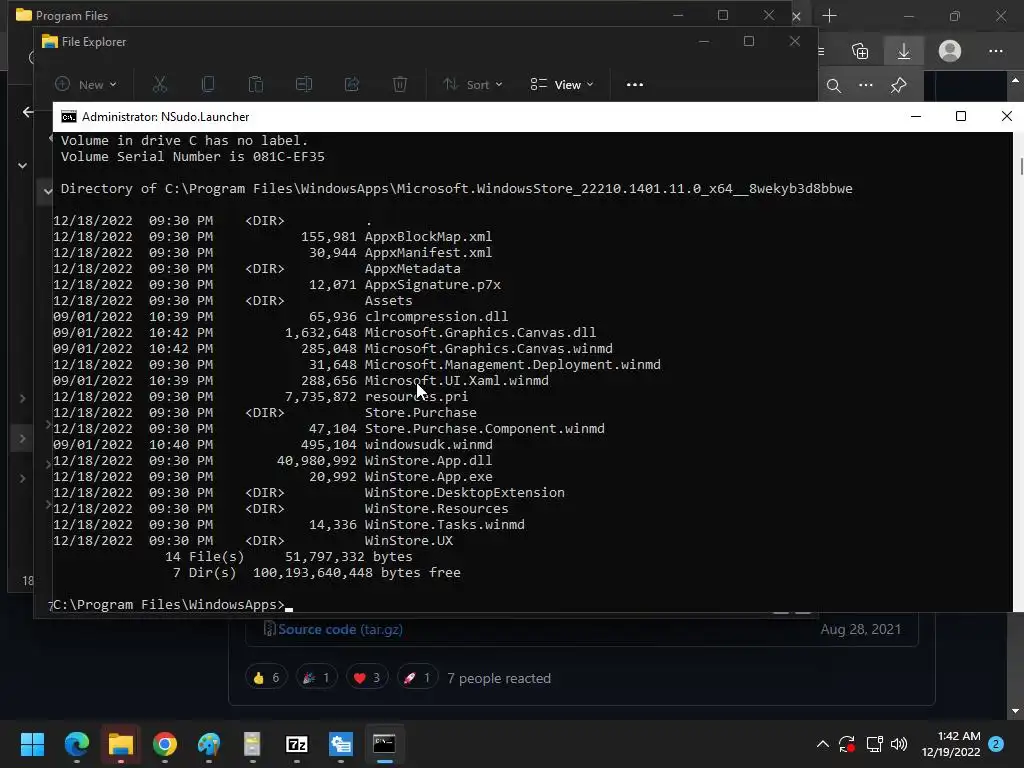Open the Source code (tar.gz) link
This screenshot has height=768, width=1024.
340,629
